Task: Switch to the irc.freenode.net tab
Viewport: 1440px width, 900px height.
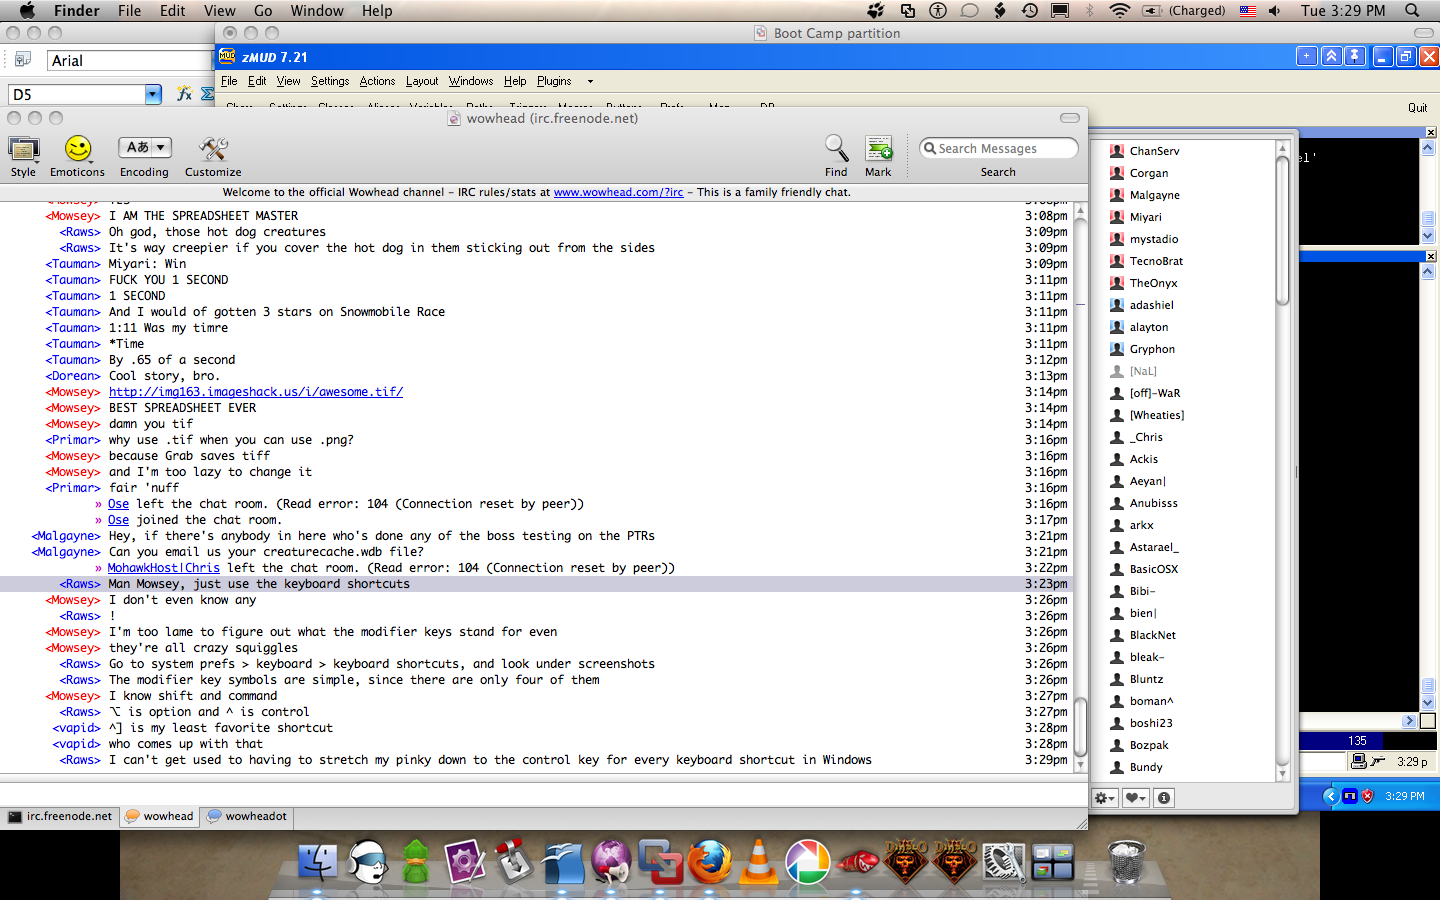Action: 60,817
